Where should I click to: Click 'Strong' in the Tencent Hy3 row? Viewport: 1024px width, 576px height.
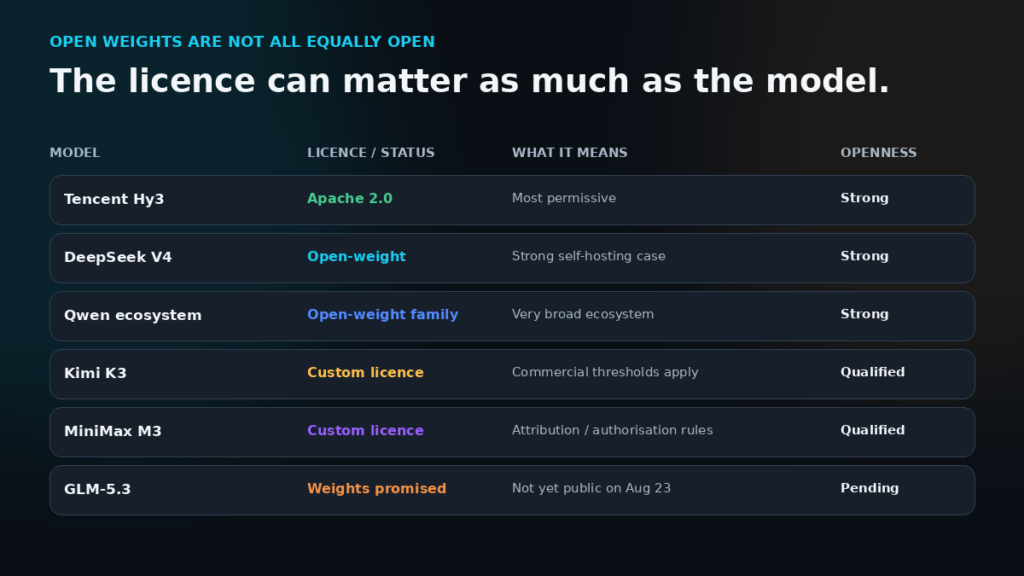pyautogui.click(x=865, y=198)
